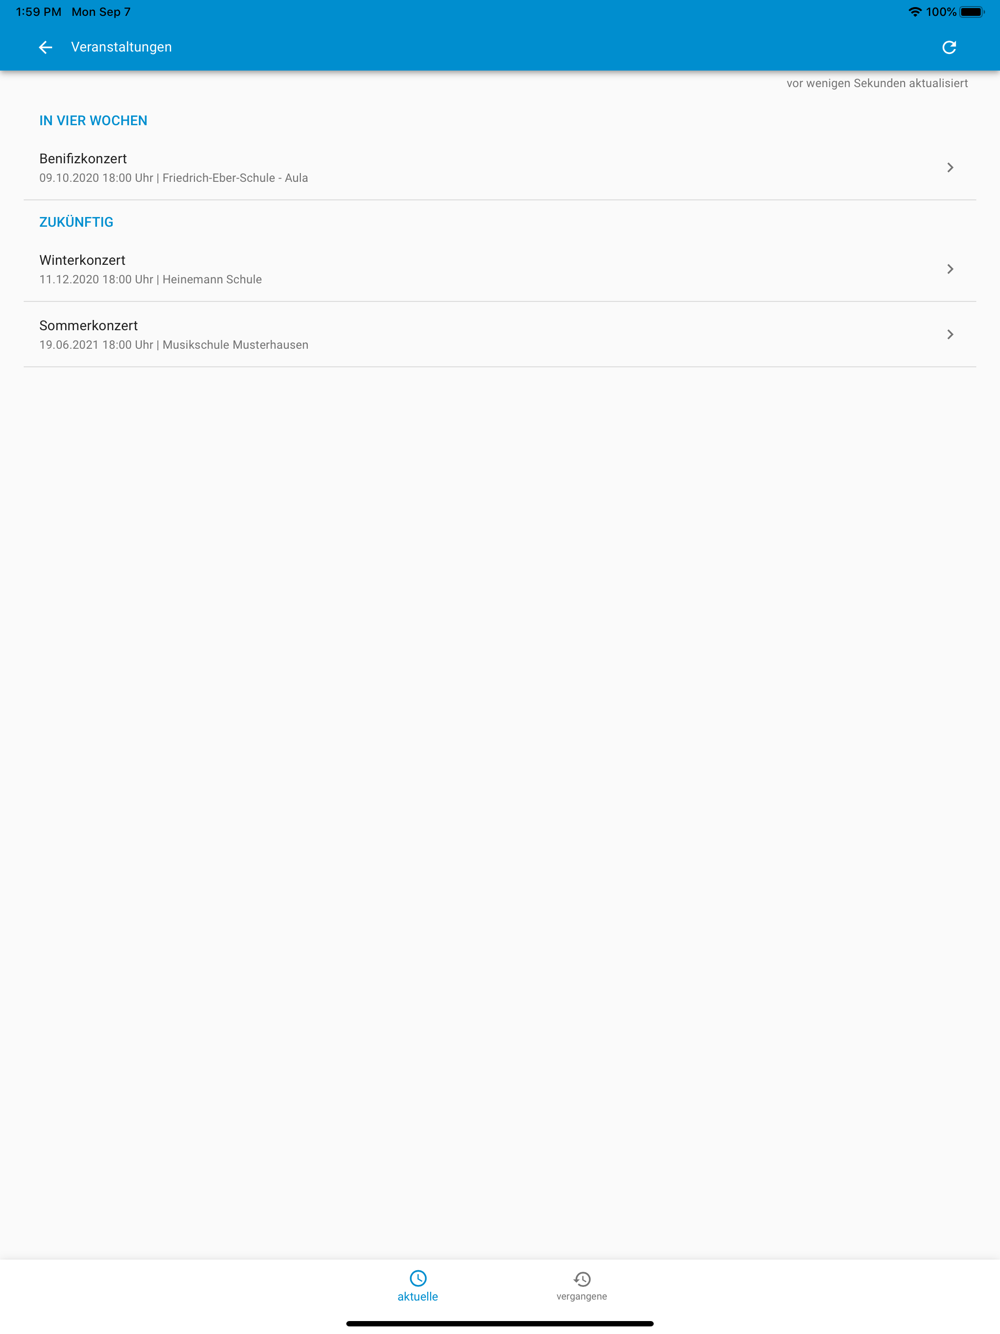Tap the Wi-Fi icon in status bar
The image size is (1000, 1334).
click(915, 12)
